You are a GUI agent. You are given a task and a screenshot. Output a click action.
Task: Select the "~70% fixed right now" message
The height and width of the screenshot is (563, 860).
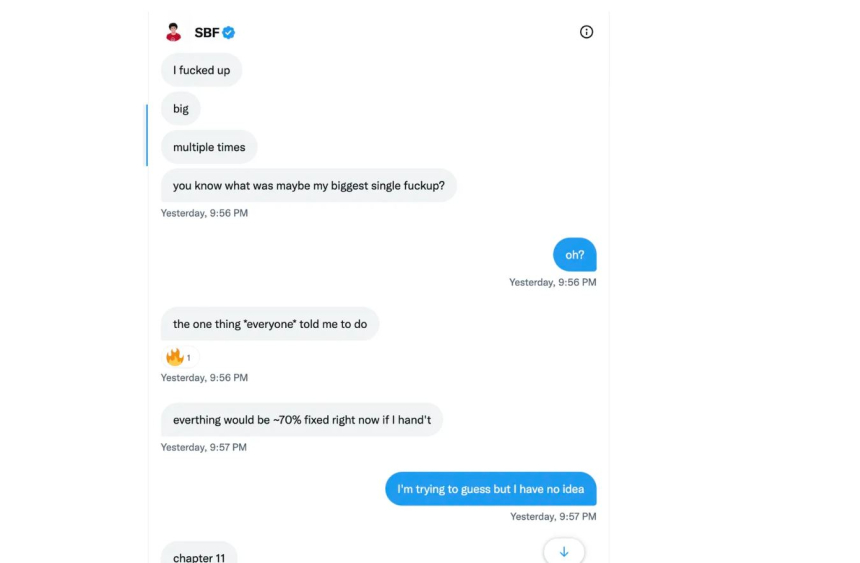301,420
